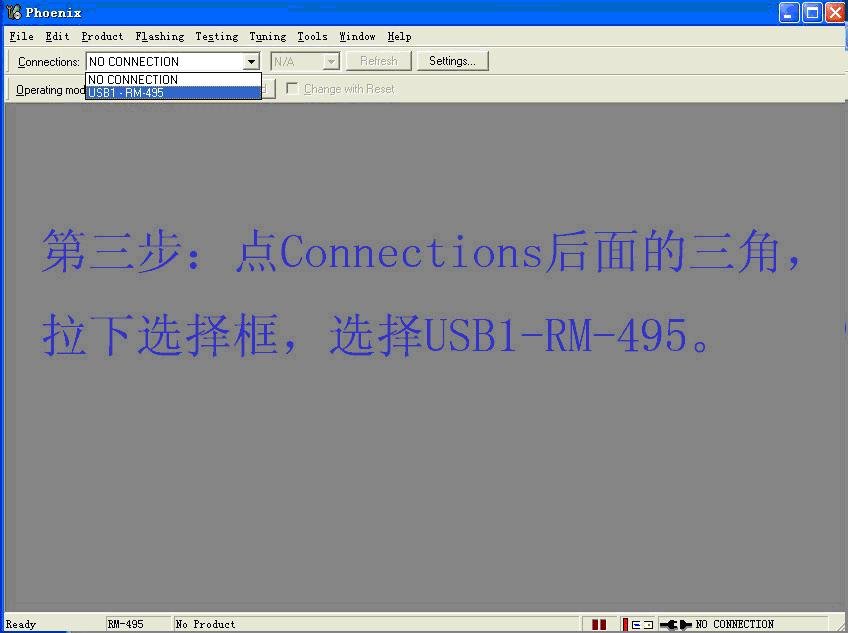
Task: Open the Product menu
Action: pyautogui.click(x=101, y=36)
